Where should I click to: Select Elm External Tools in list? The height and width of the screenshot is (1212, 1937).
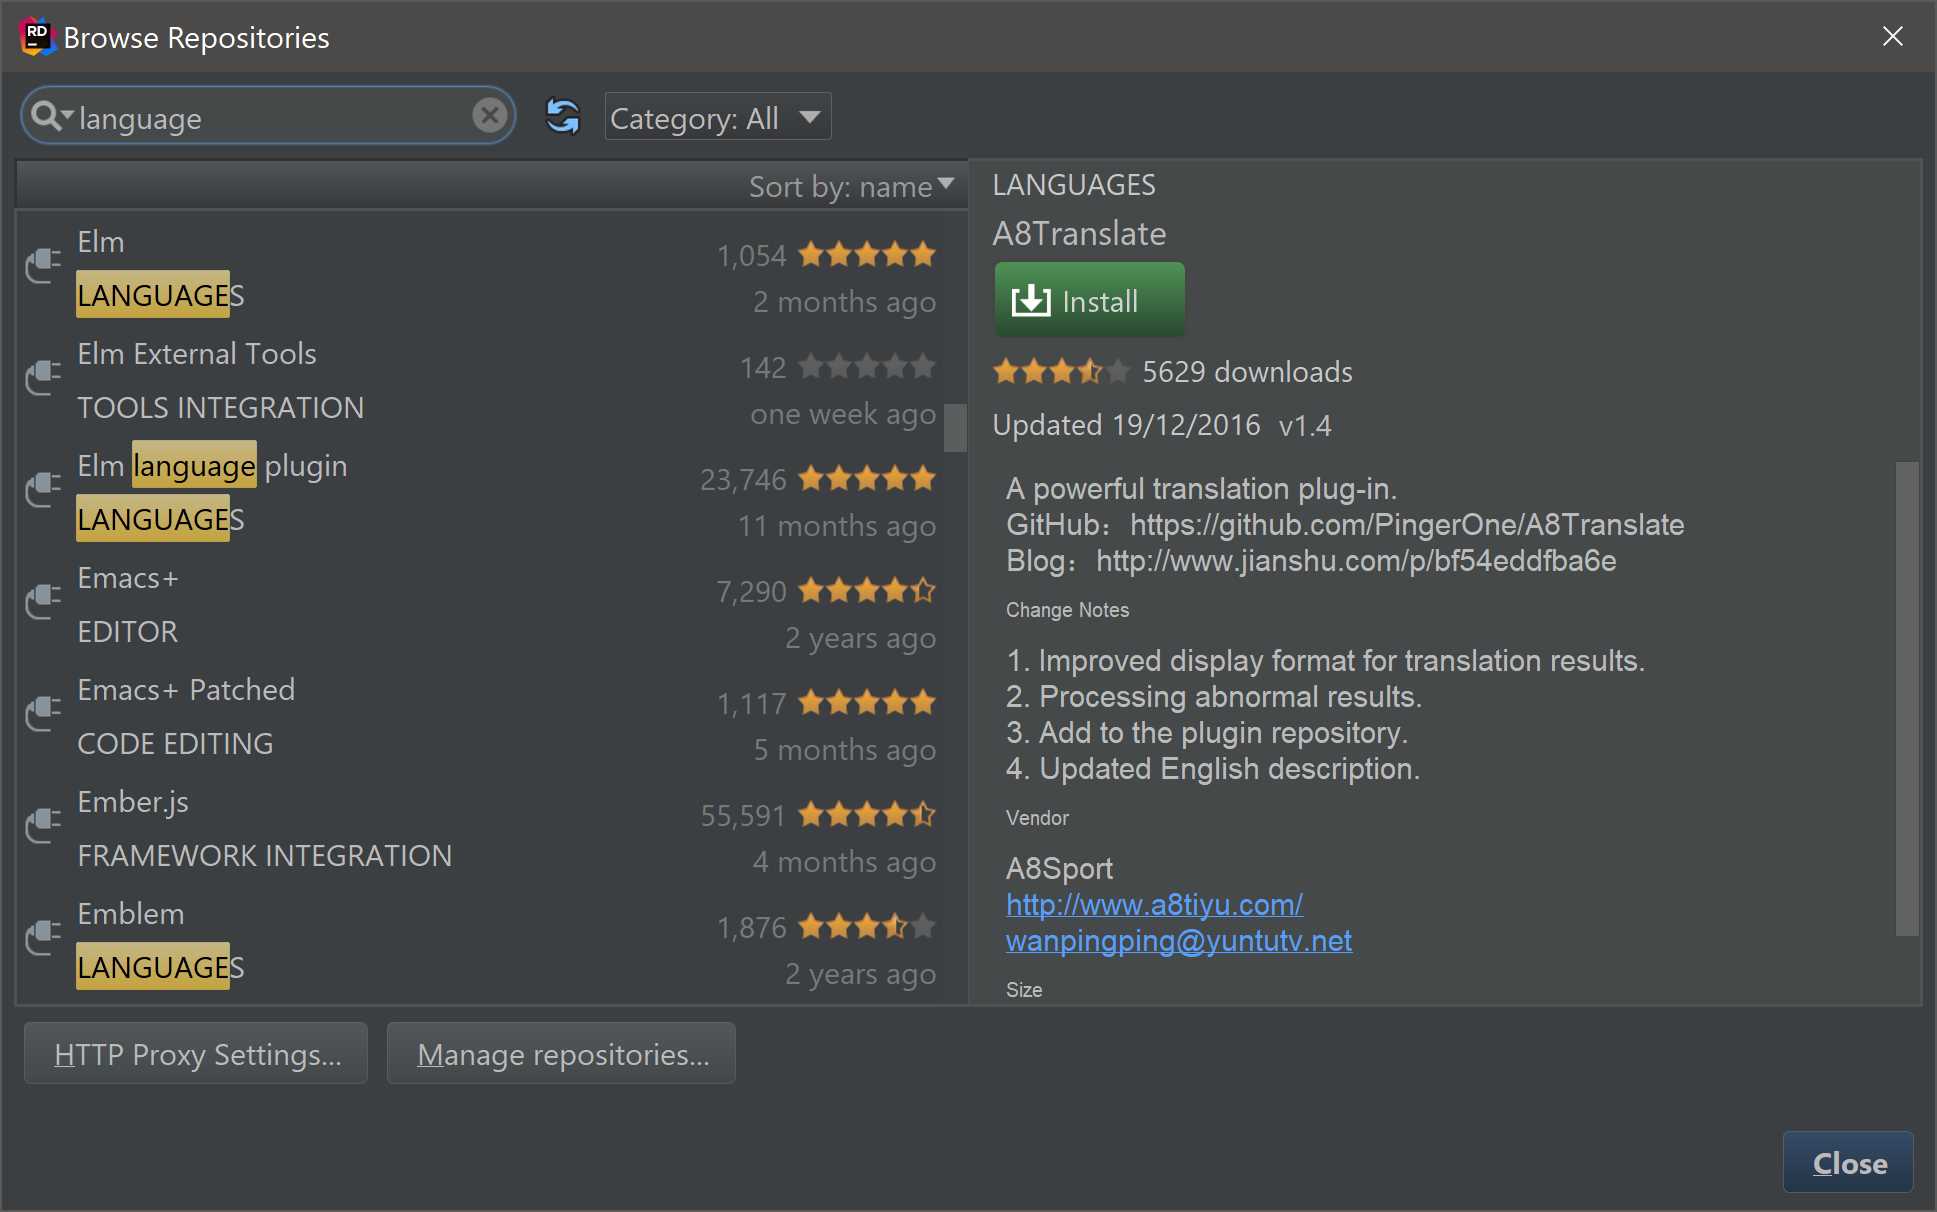pos(197,354)
